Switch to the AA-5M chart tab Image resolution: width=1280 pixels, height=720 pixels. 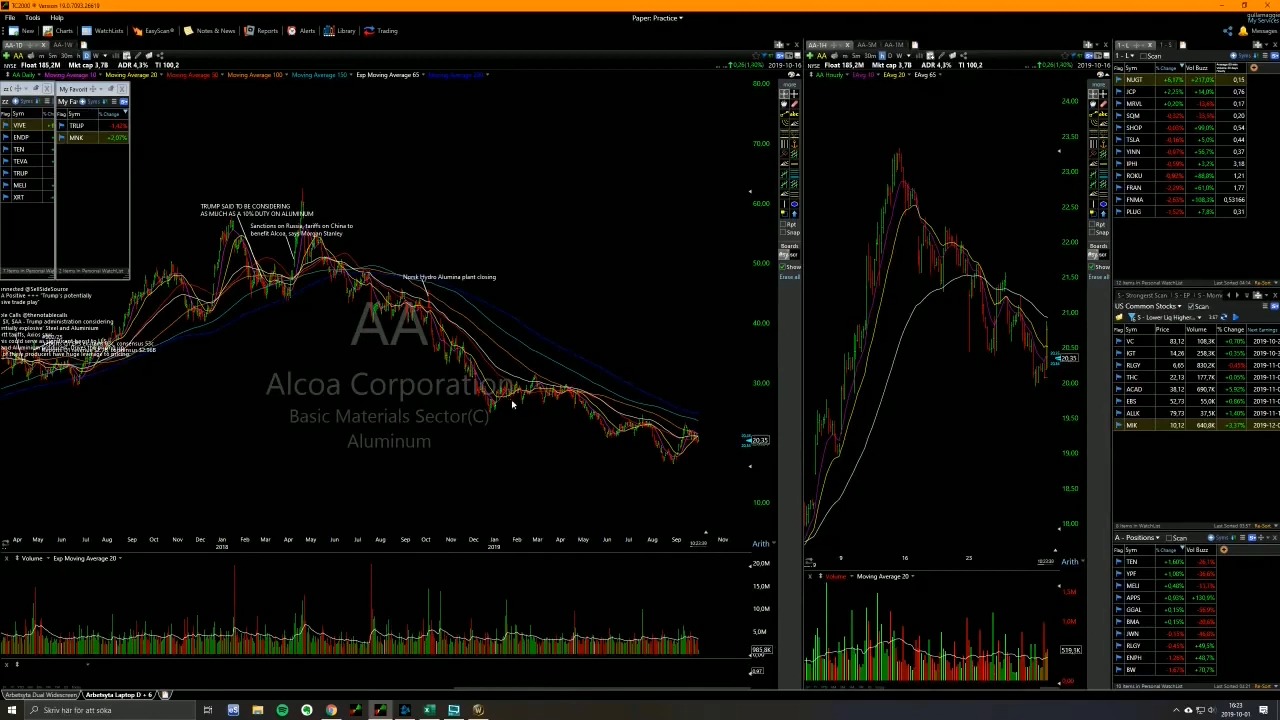[867, 45]
